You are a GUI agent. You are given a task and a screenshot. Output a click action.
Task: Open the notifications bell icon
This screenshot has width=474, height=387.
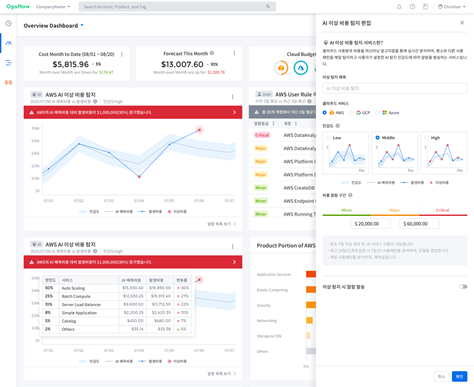point(399,7)
